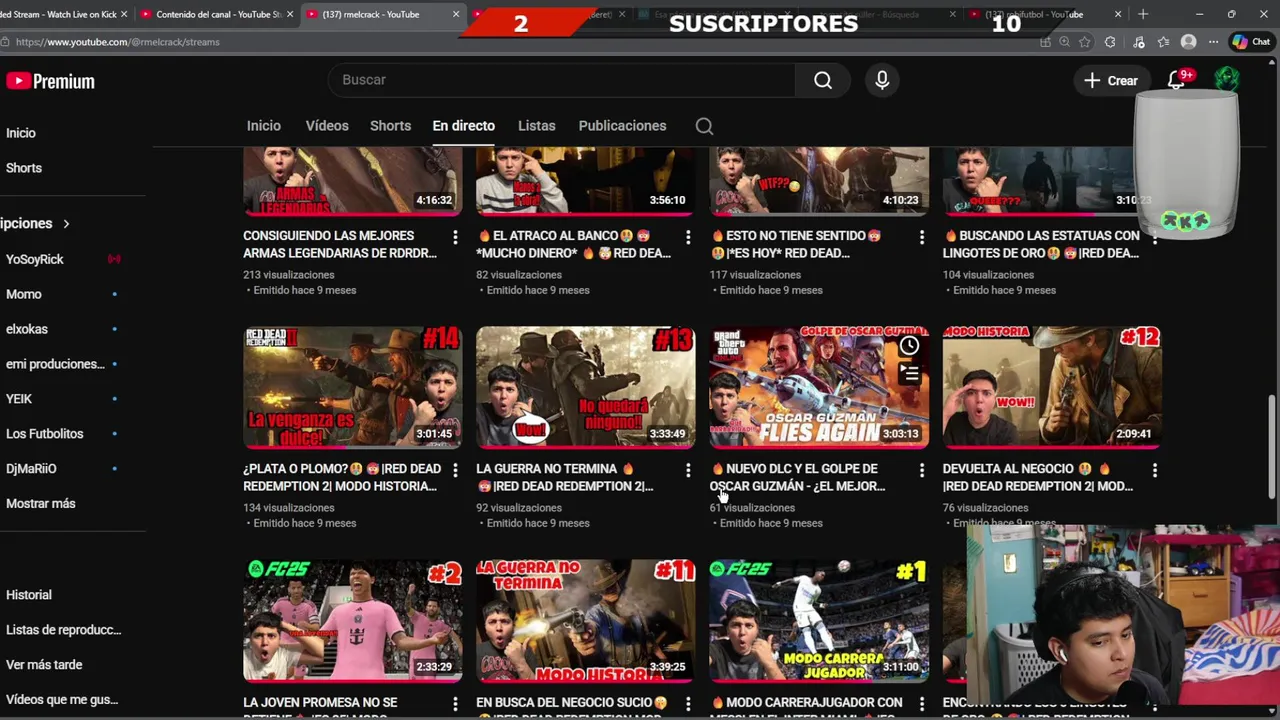The height and width of the screenshot is (720, 1280).
Task: Open Listas de reproducción in sidebar
Action: (63, 630)
